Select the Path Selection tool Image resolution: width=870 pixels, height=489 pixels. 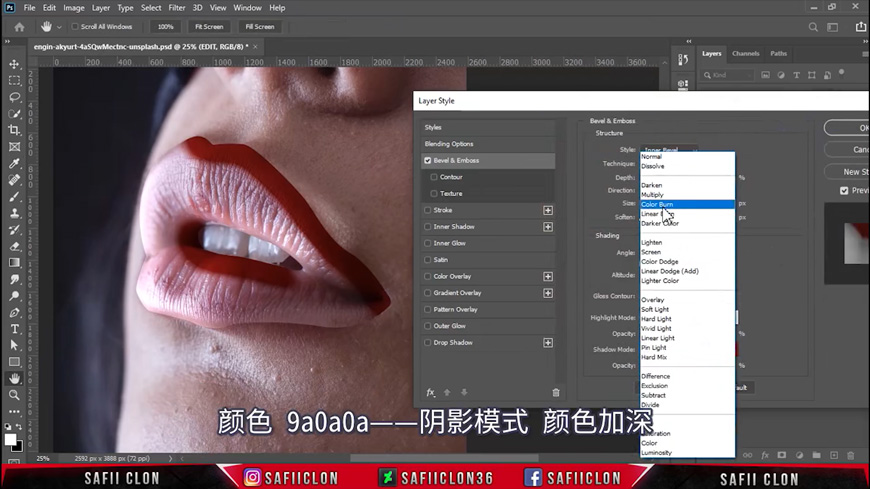pos(14,345)
